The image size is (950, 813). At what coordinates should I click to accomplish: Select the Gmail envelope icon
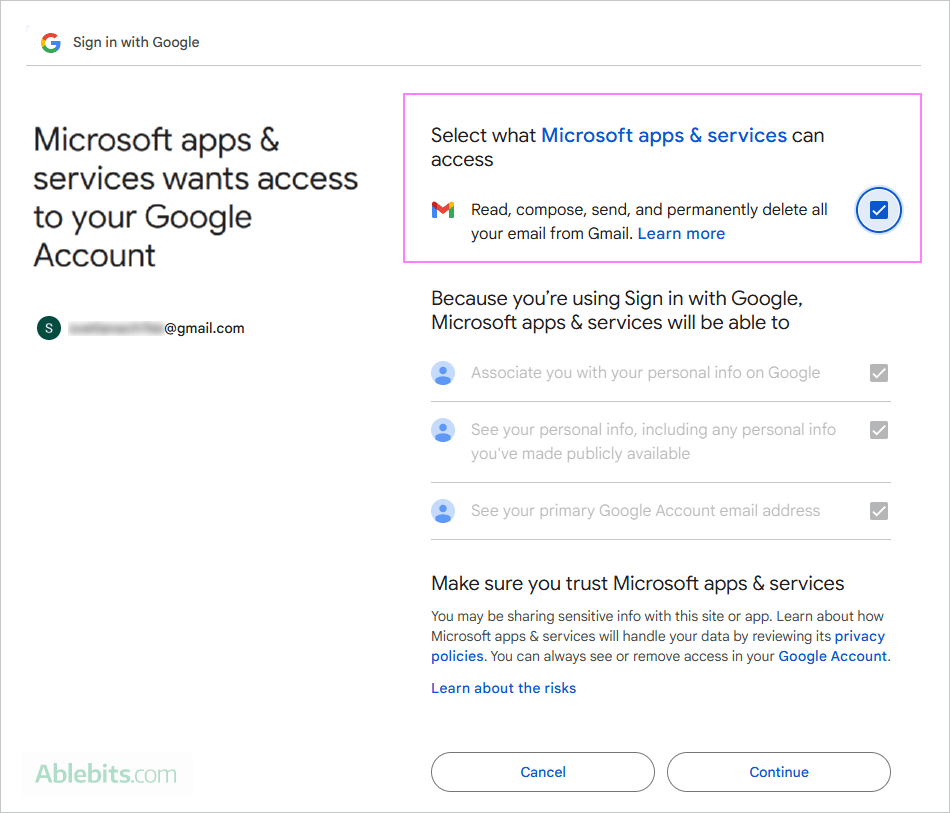point(443,210)
